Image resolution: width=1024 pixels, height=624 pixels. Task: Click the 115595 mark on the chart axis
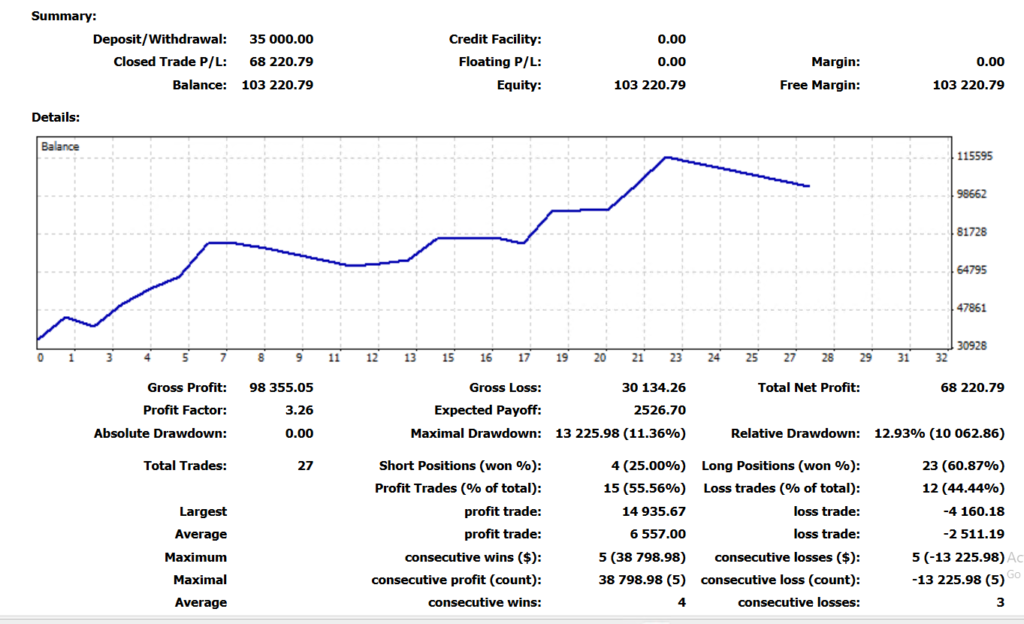coord(974,157)
